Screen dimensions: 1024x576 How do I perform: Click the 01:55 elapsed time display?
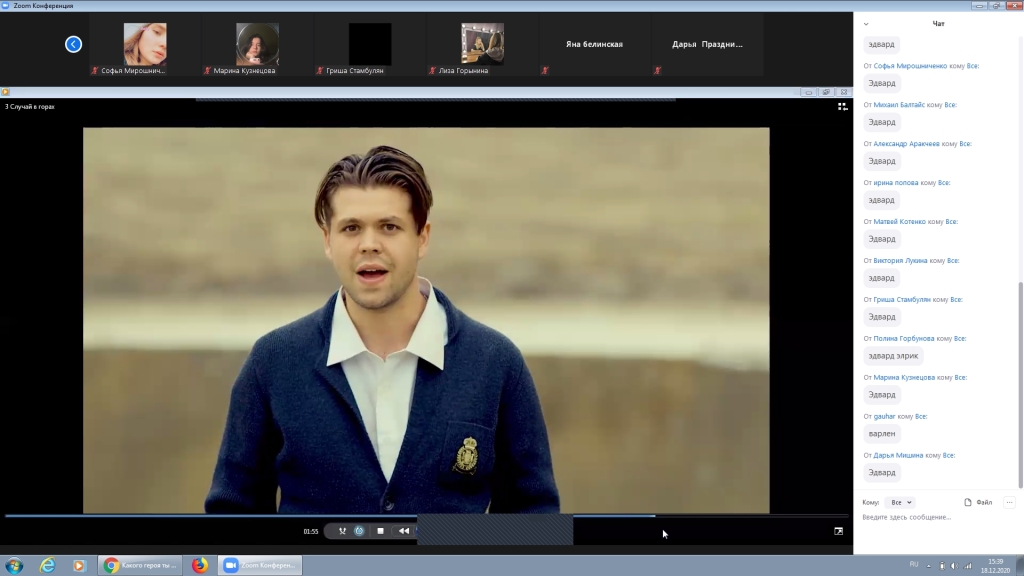pos(311,532)
